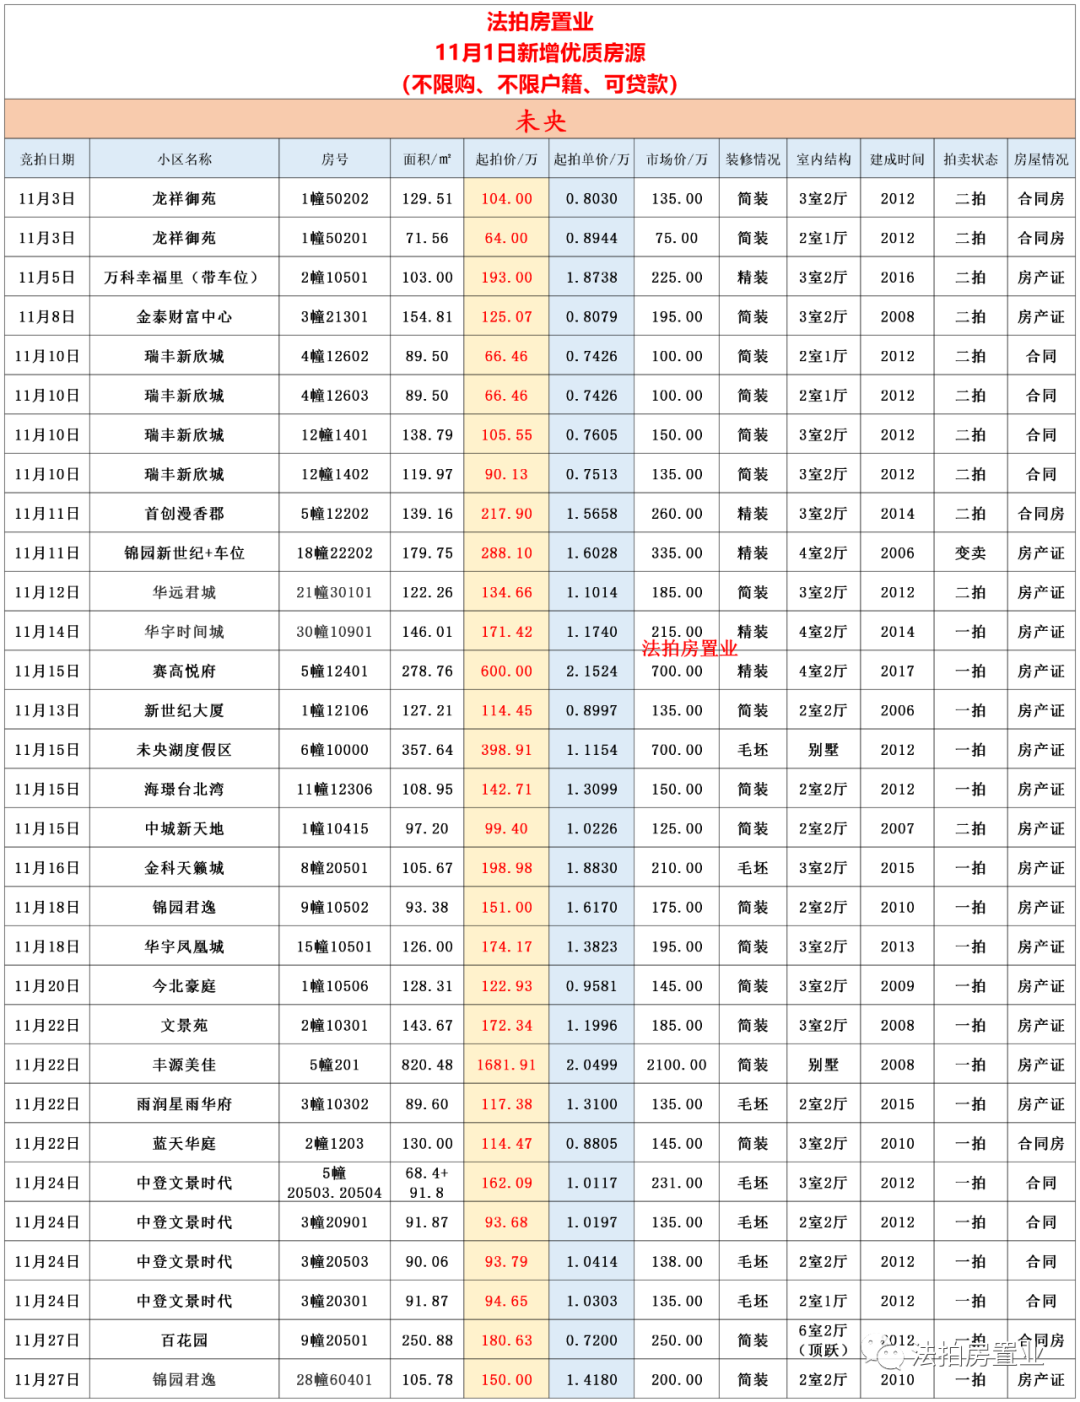Select room cell 5幢 20503.20504
Image resolution: width=1080 pixels, height=1402 pixels.
[335, 1183]
